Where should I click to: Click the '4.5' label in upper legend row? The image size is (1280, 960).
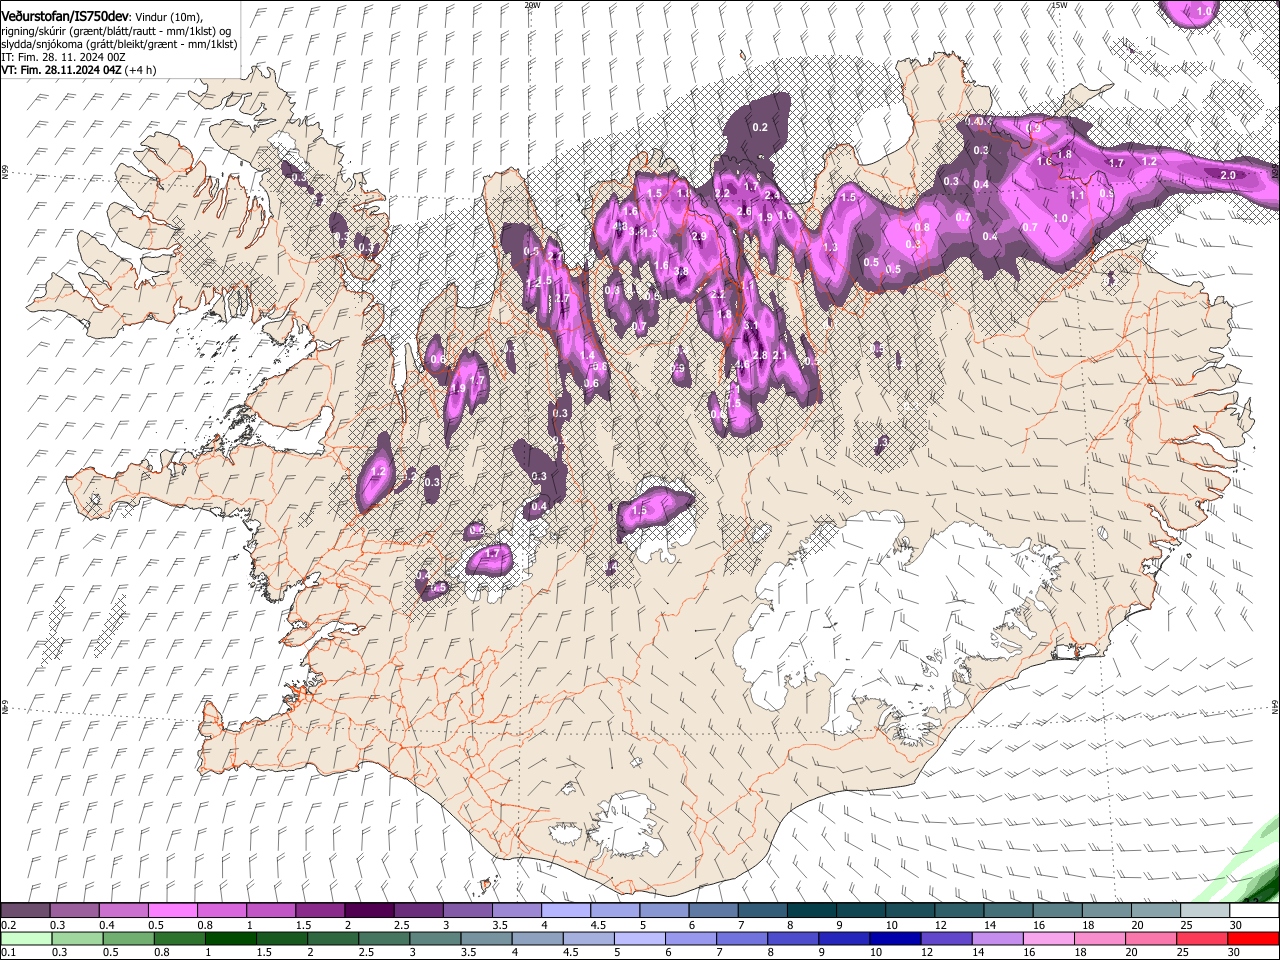[598, 925]
